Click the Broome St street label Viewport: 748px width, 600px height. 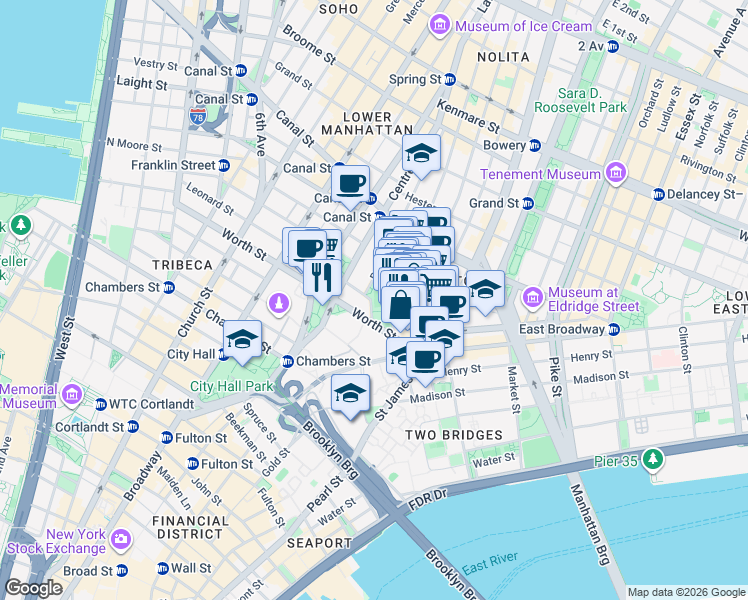(x=309, y=45)
